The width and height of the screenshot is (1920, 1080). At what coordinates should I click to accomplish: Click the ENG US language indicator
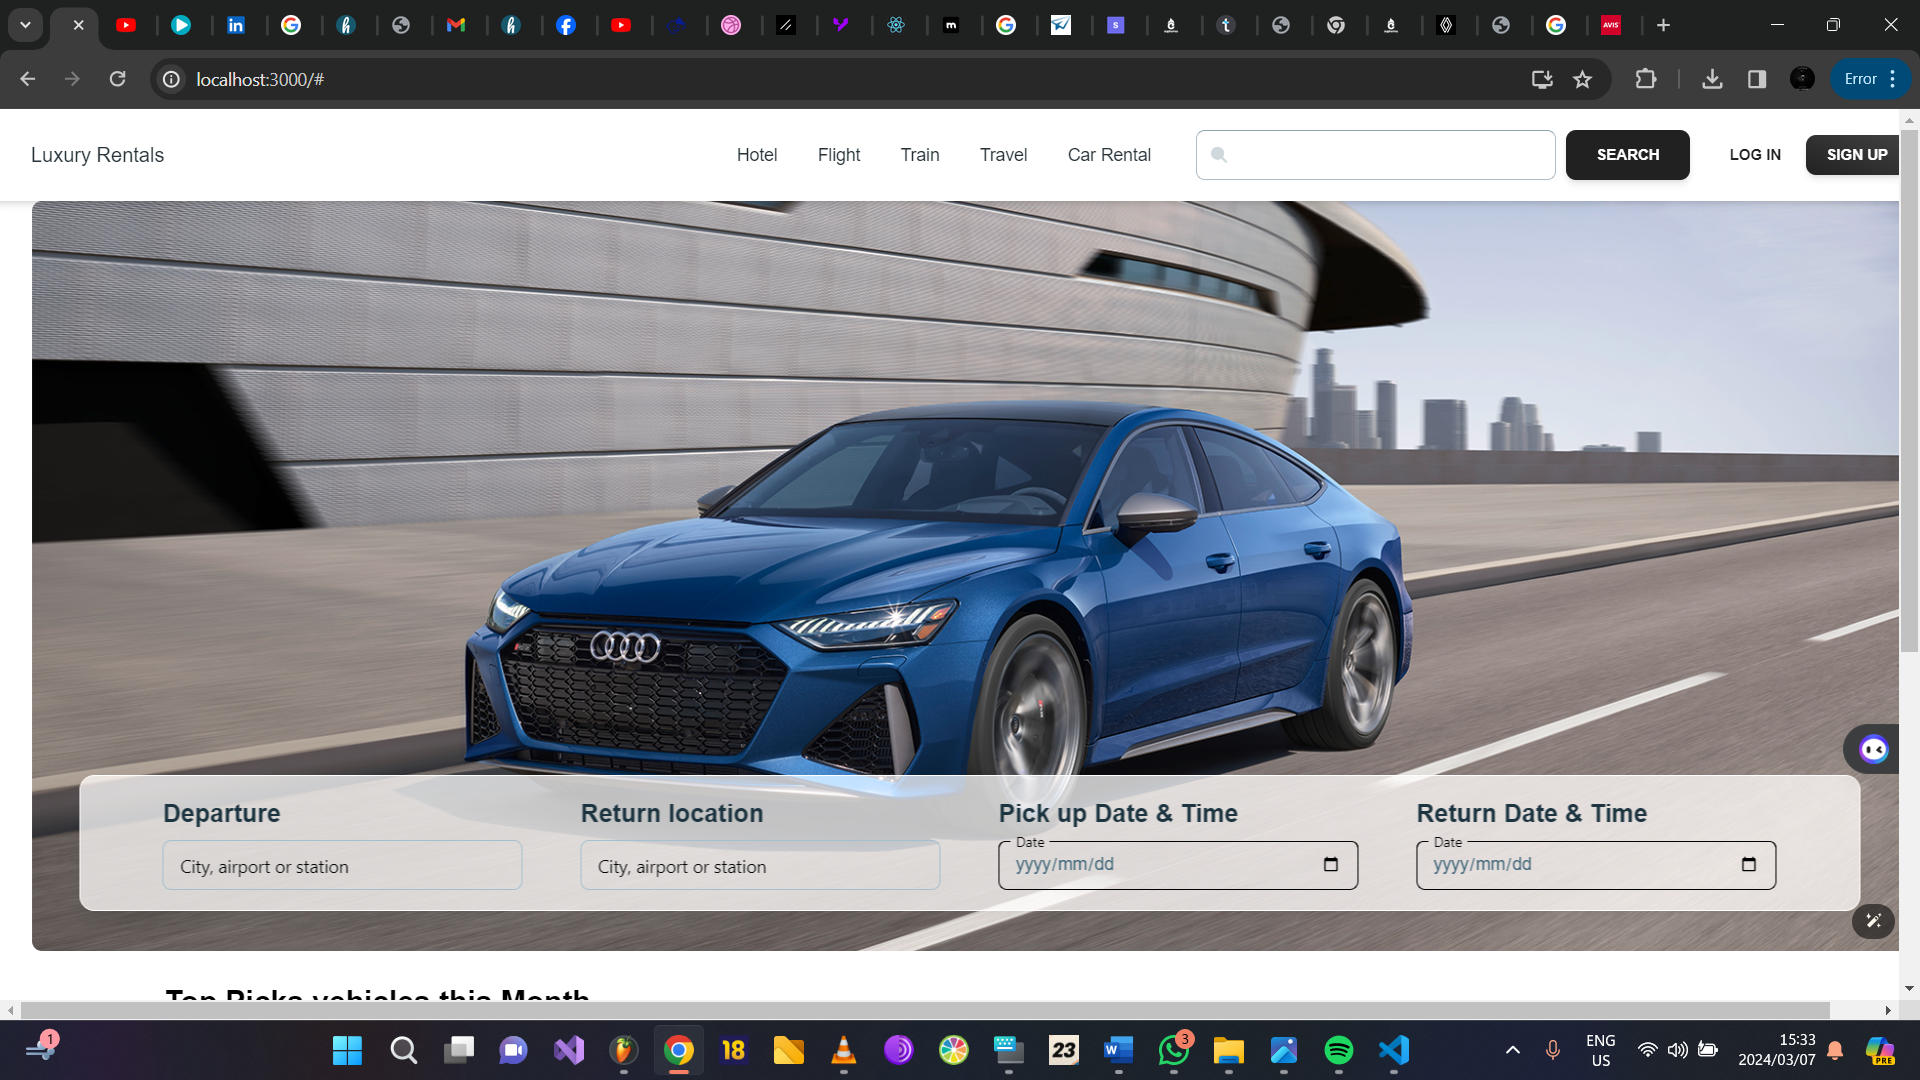pyautogui.click(x=1600, y=1050)
